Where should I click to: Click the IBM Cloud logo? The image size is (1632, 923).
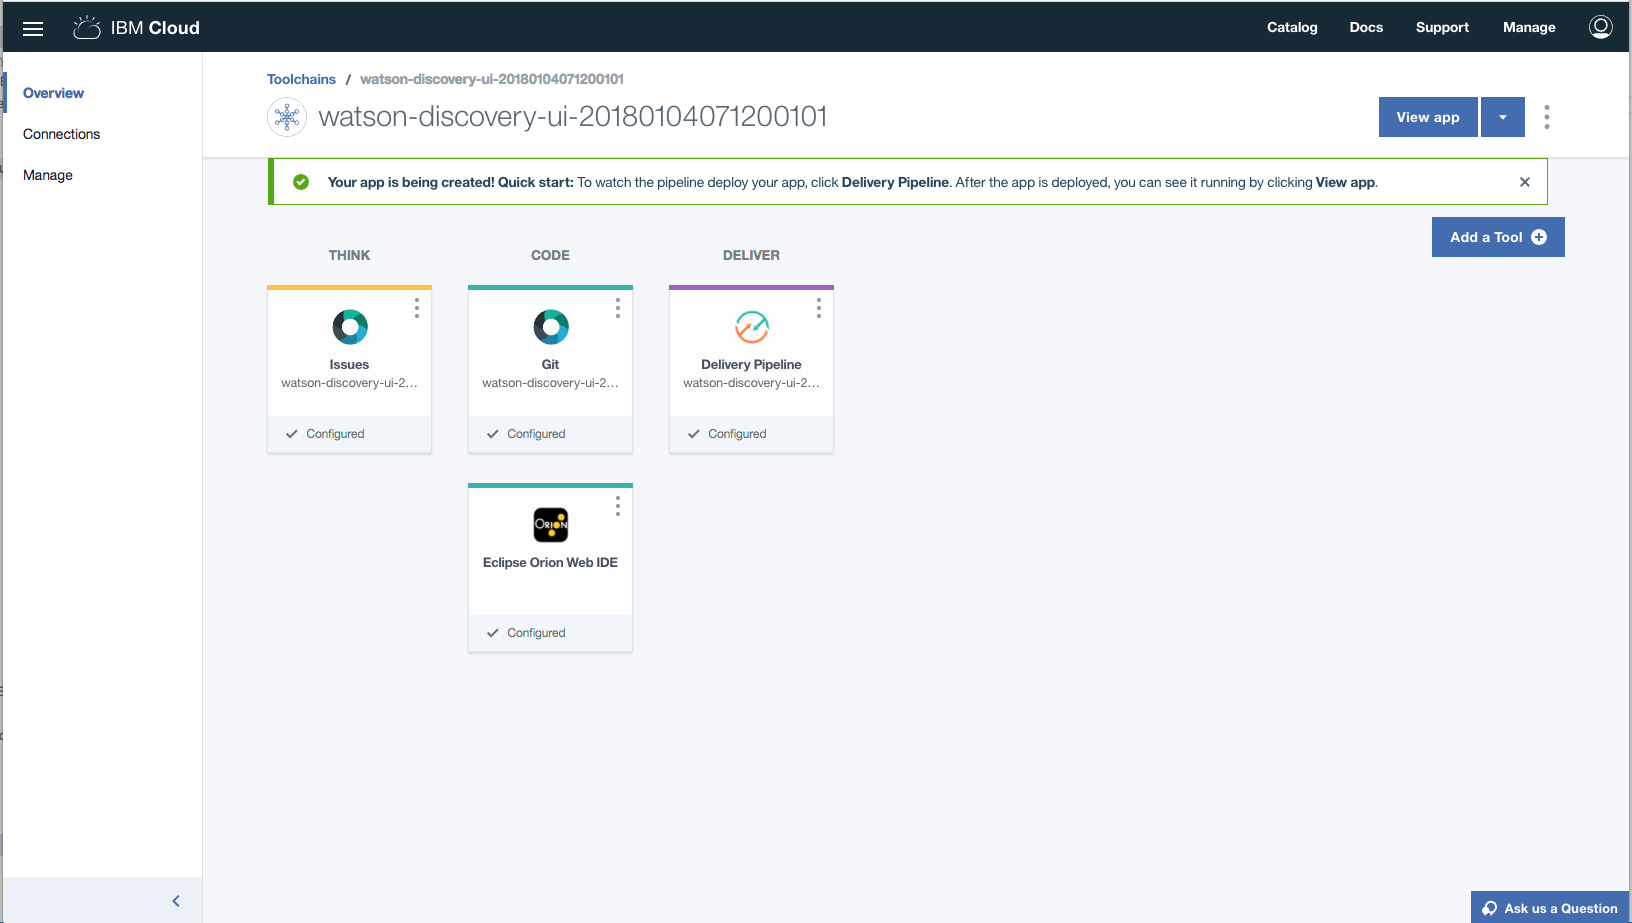coord(137,28)
